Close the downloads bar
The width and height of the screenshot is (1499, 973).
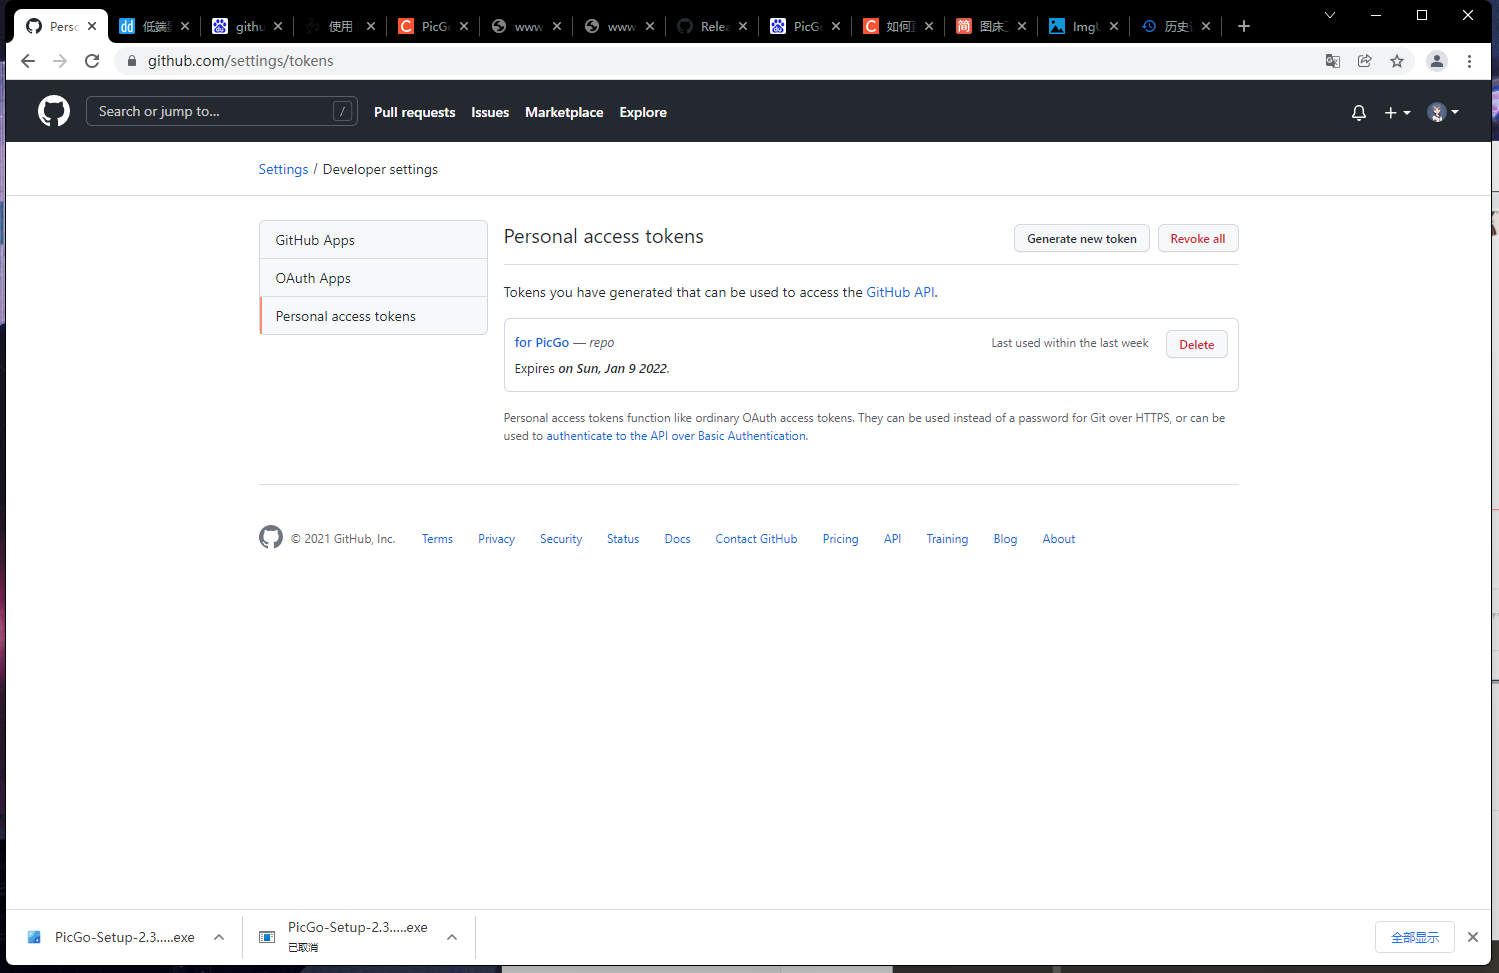[1472, 937]
